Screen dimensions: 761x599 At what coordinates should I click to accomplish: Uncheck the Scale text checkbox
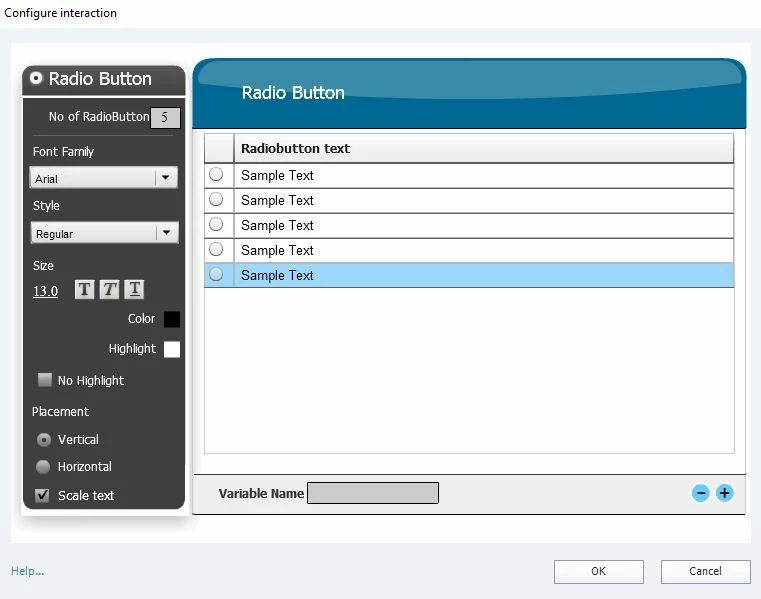pyautogui.click(x=42, y=495)
